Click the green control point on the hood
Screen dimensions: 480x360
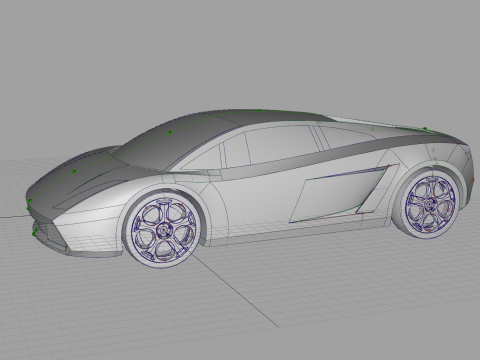(75, 171)
